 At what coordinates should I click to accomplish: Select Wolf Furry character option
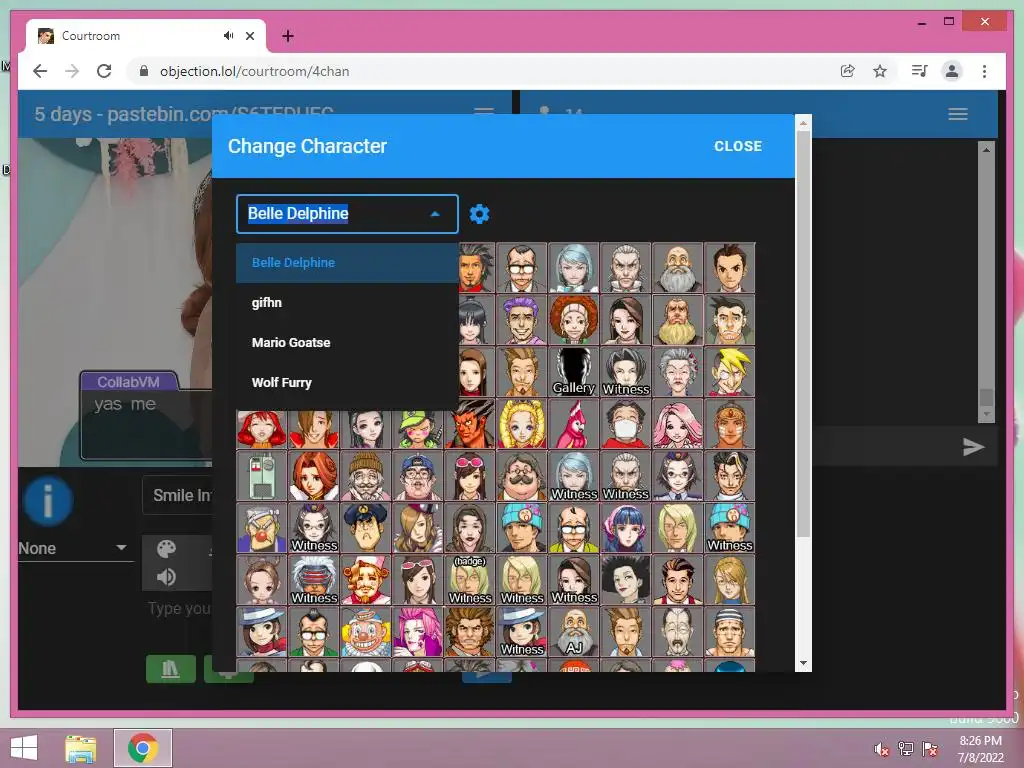347,382
